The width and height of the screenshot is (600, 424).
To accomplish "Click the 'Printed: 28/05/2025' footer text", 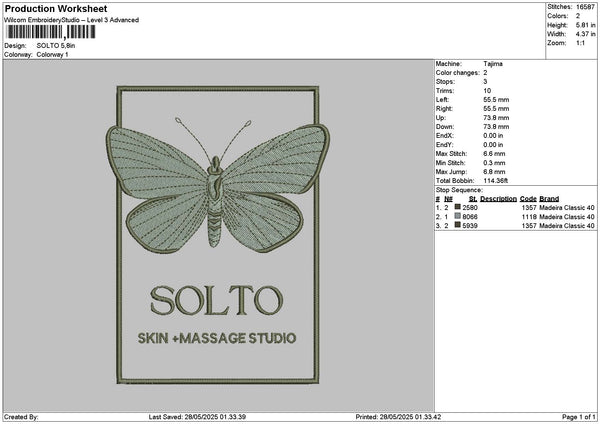I will 398,417.
